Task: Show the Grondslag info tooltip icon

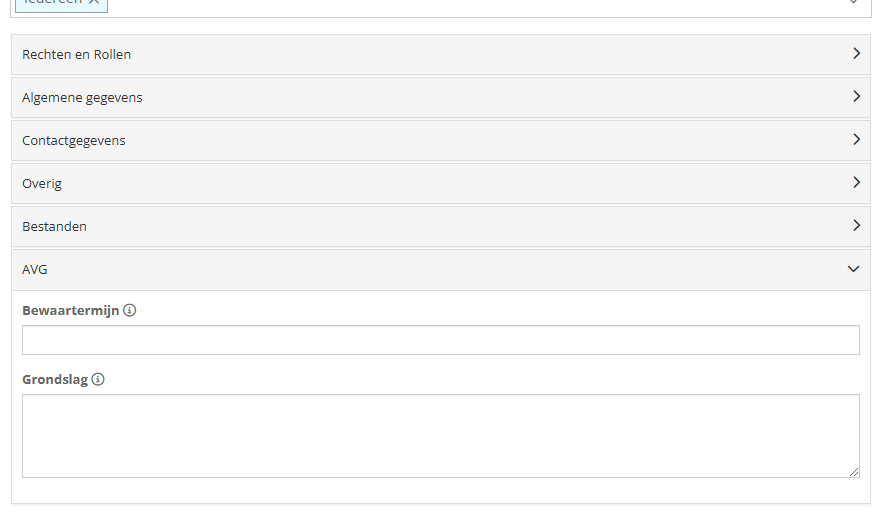Action: pos(98,379)
